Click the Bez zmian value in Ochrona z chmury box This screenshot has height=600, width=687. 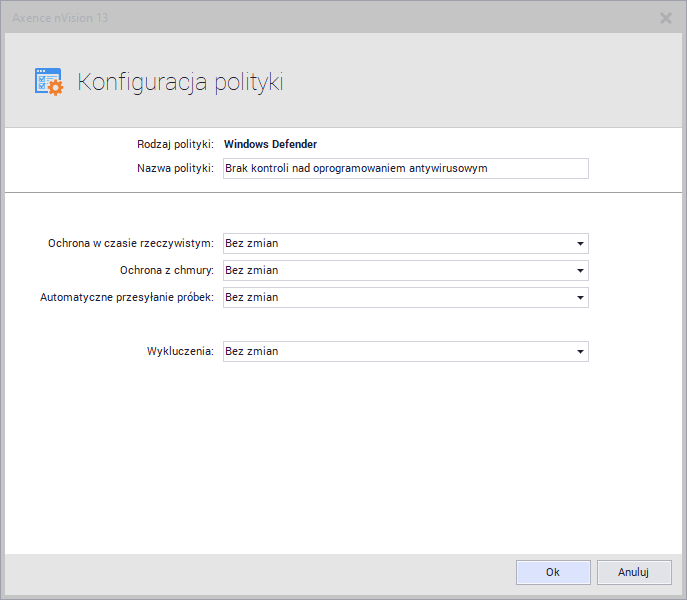(252, 270)
